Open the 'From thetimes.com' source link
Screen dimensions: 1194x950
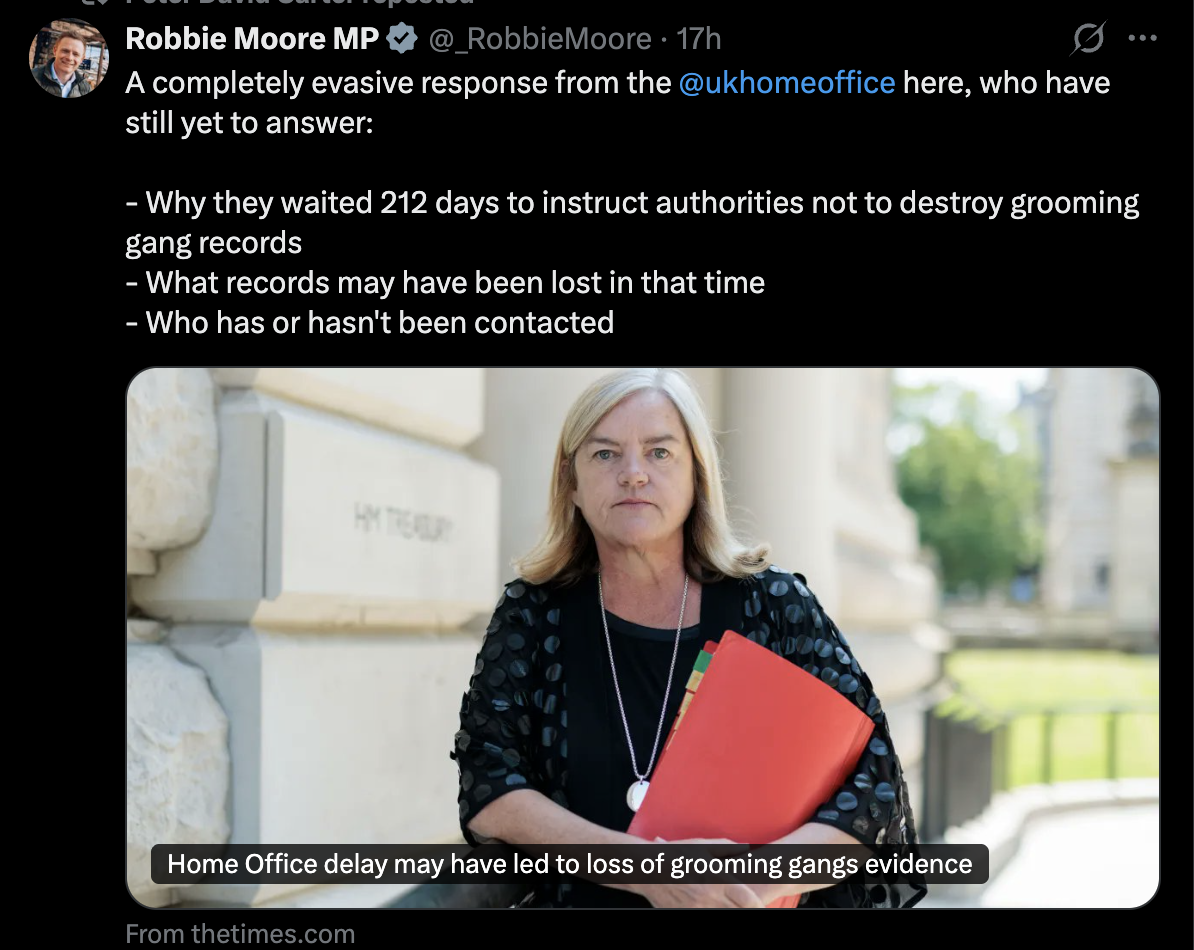(x=240, y=934)
